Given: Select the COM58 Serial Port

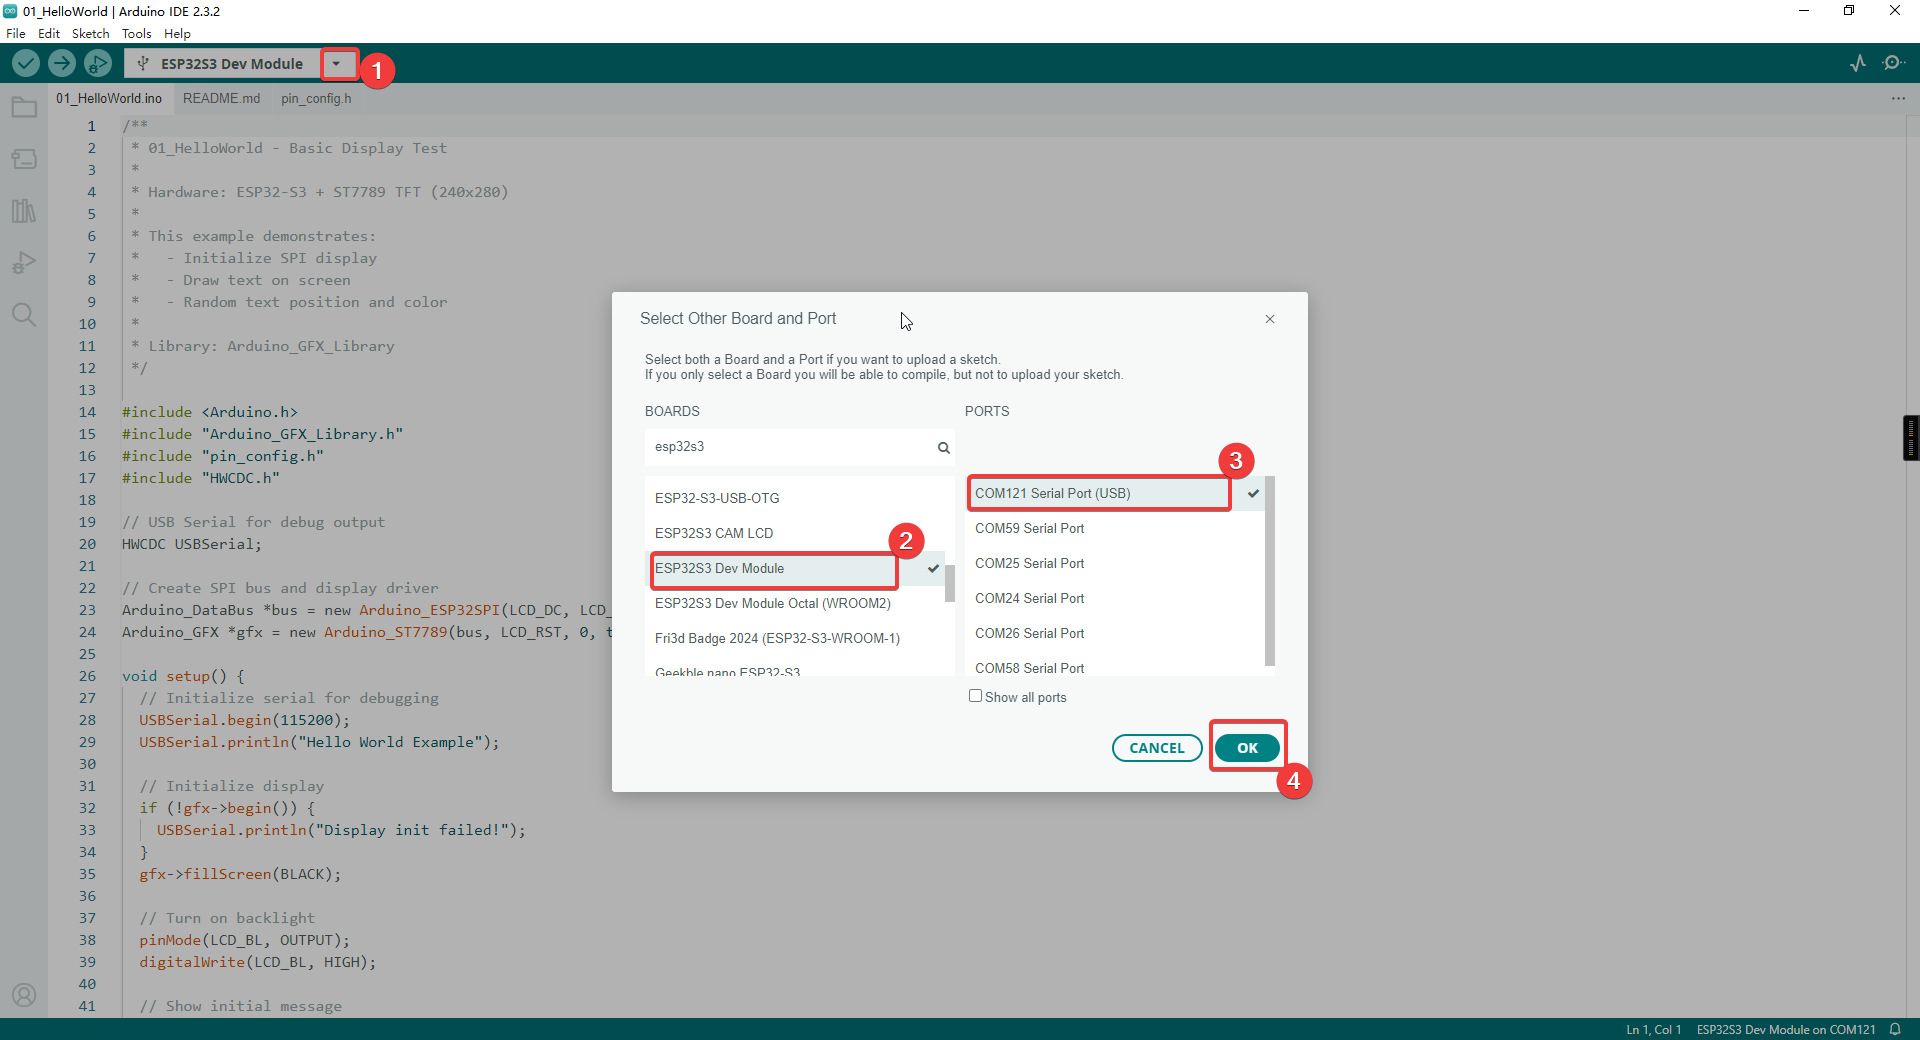Looking at the screenshot, I should point(1115,666).
